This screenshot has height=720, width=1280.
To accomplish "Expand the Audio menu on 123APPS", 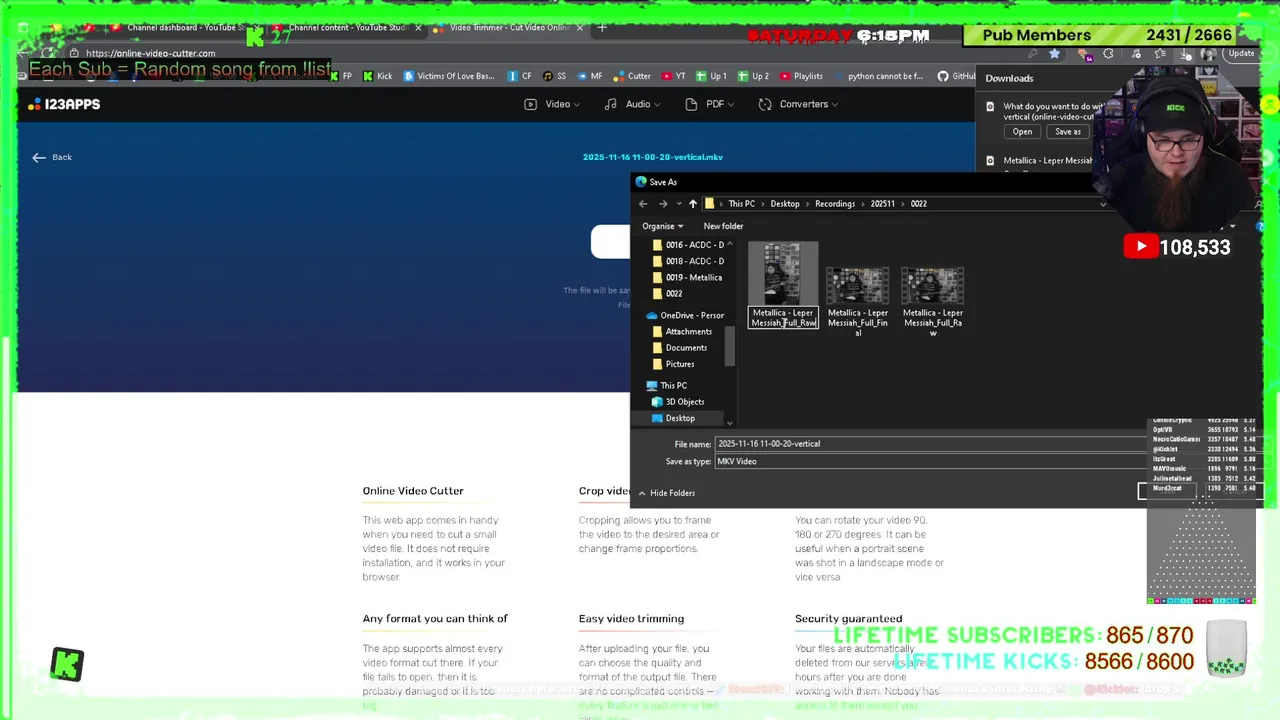I will (x=632, y=104).
